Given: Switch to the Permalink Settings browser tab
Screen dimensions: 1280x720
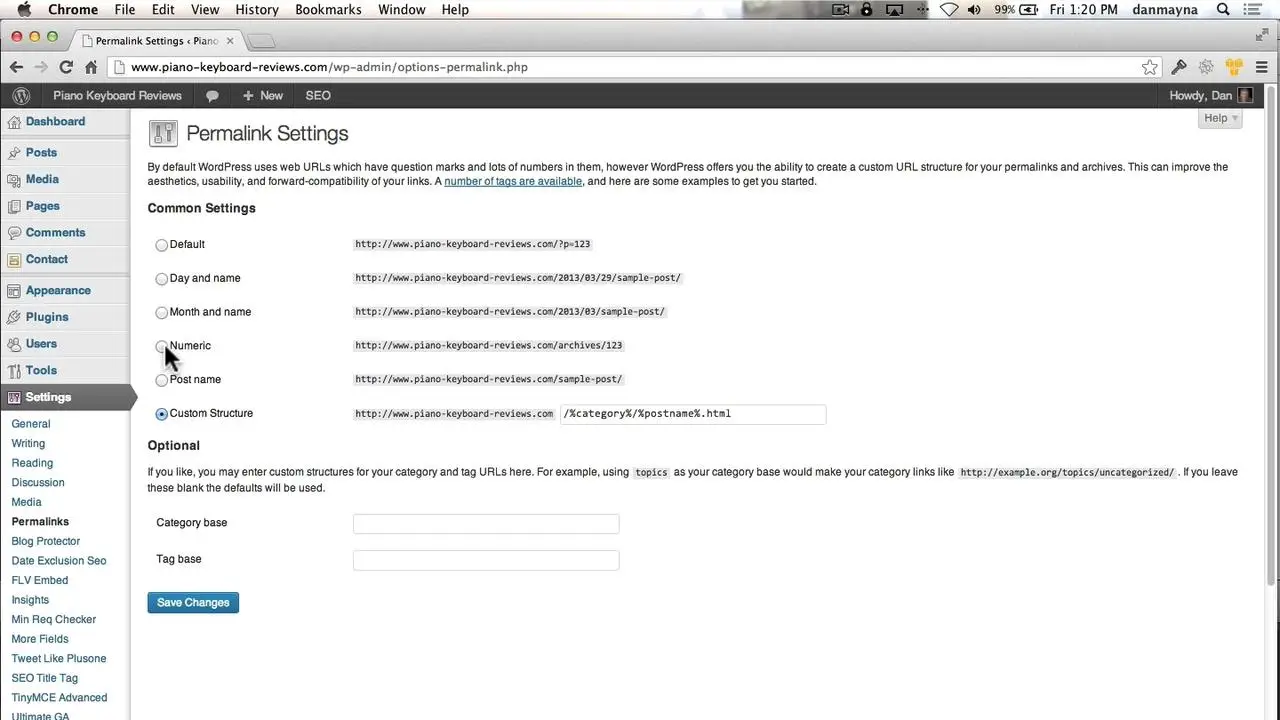Looking at the screenshot, I should (156, 41).
